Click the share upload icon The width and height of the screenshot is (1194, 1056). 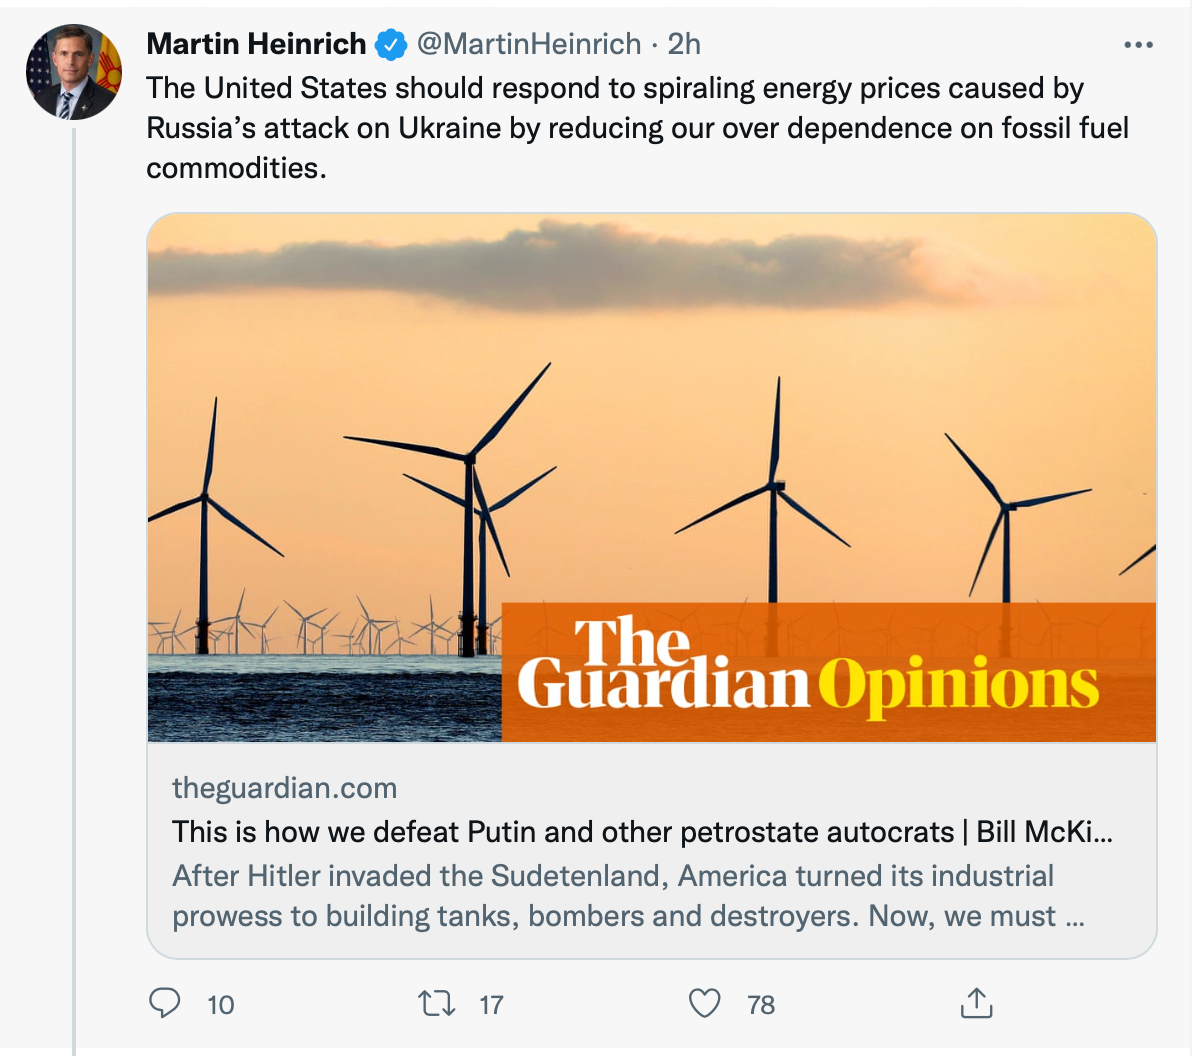975,1003
